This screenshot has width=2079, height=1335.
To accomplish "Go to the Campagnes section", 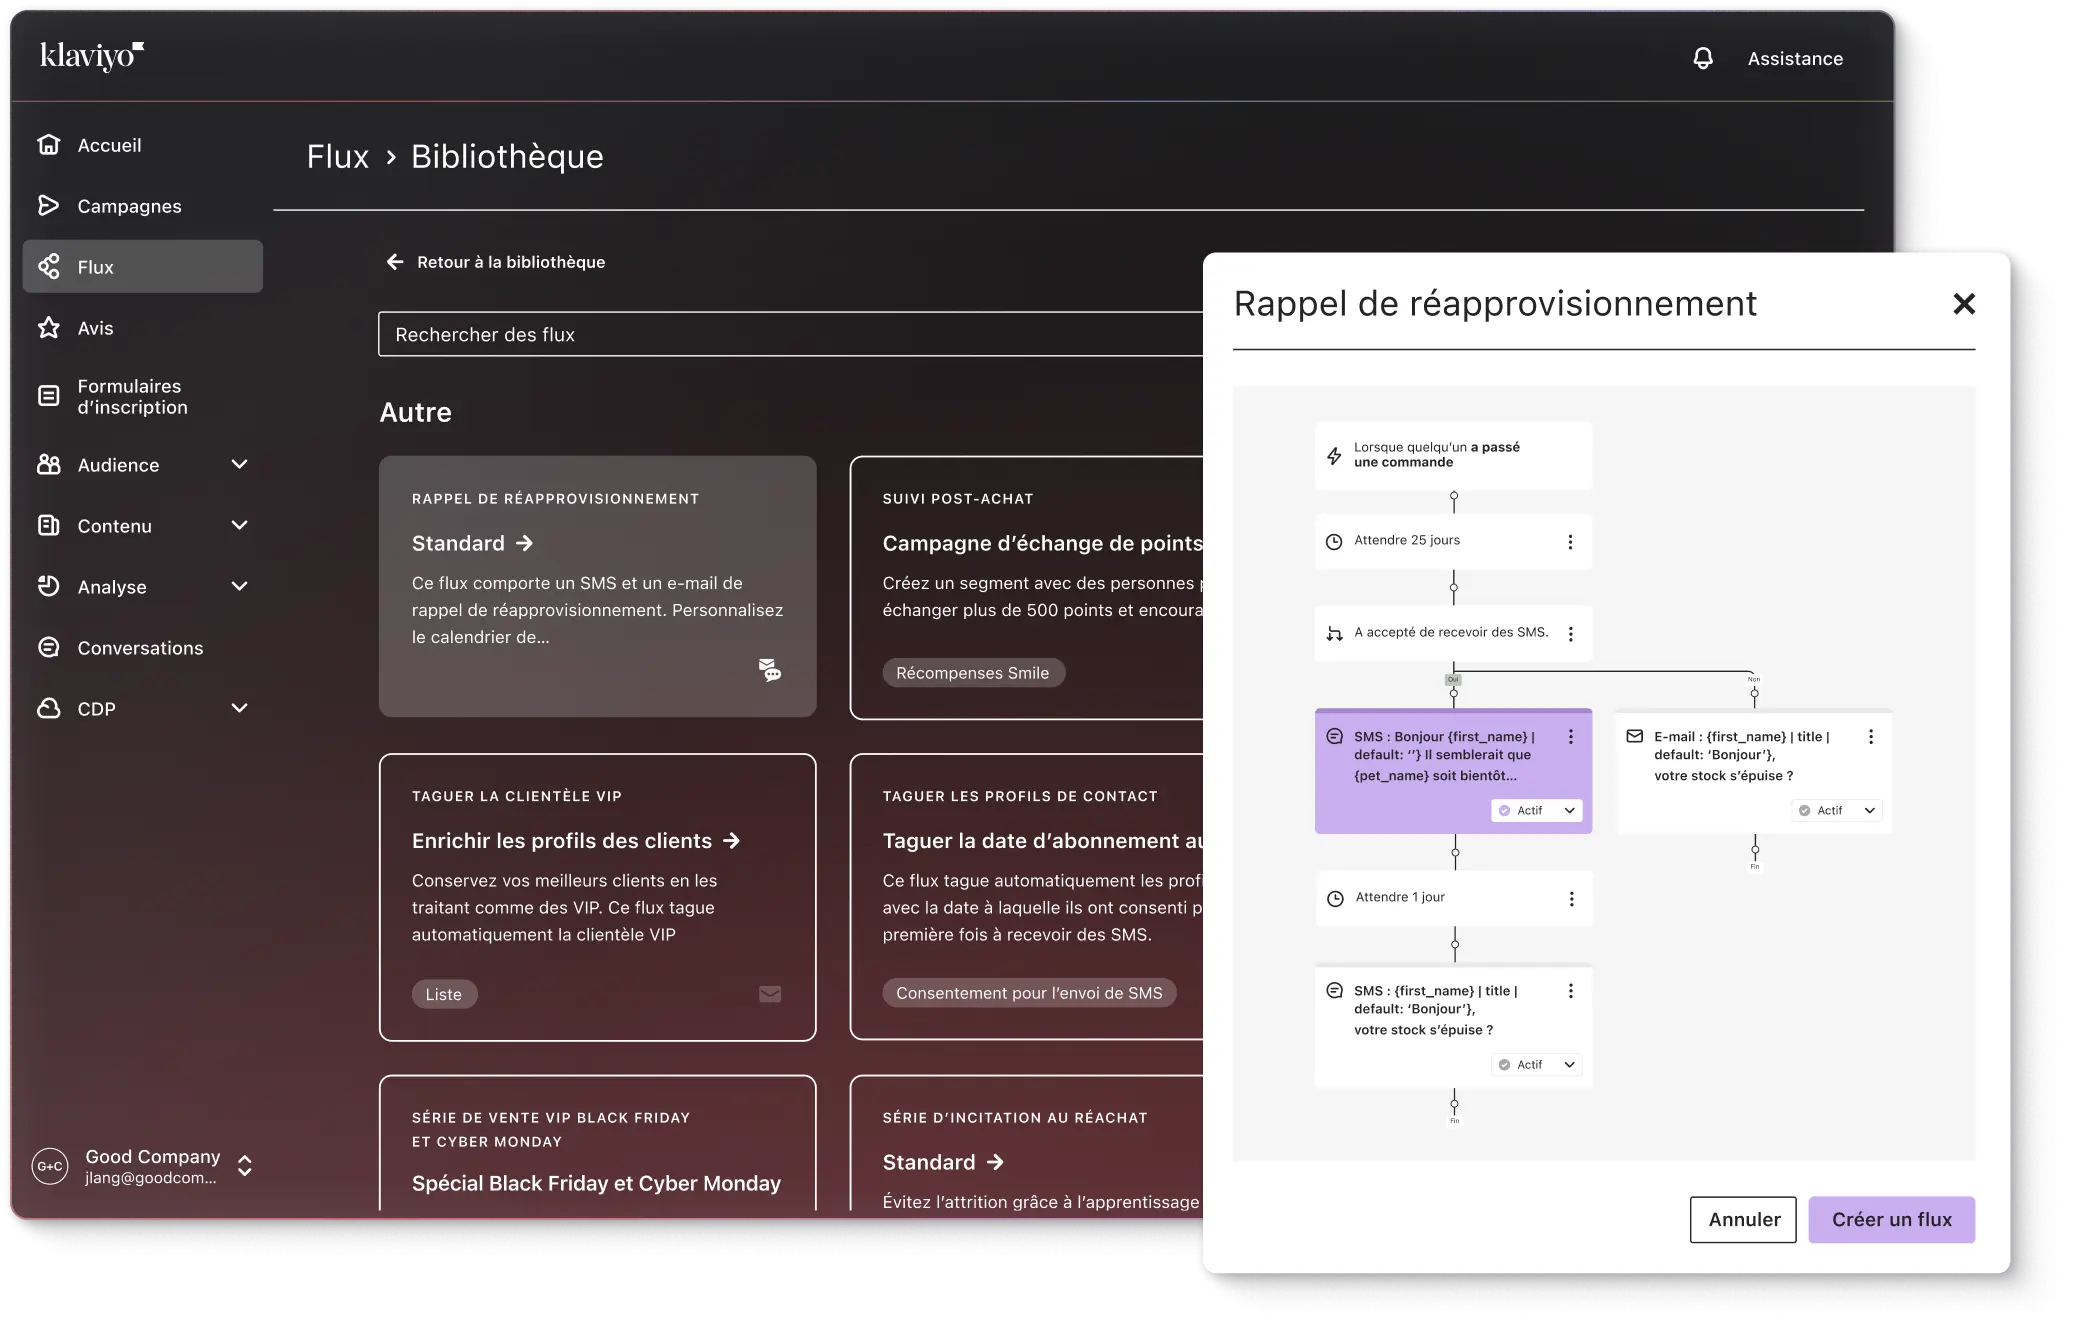I will [x=129, y=206].
